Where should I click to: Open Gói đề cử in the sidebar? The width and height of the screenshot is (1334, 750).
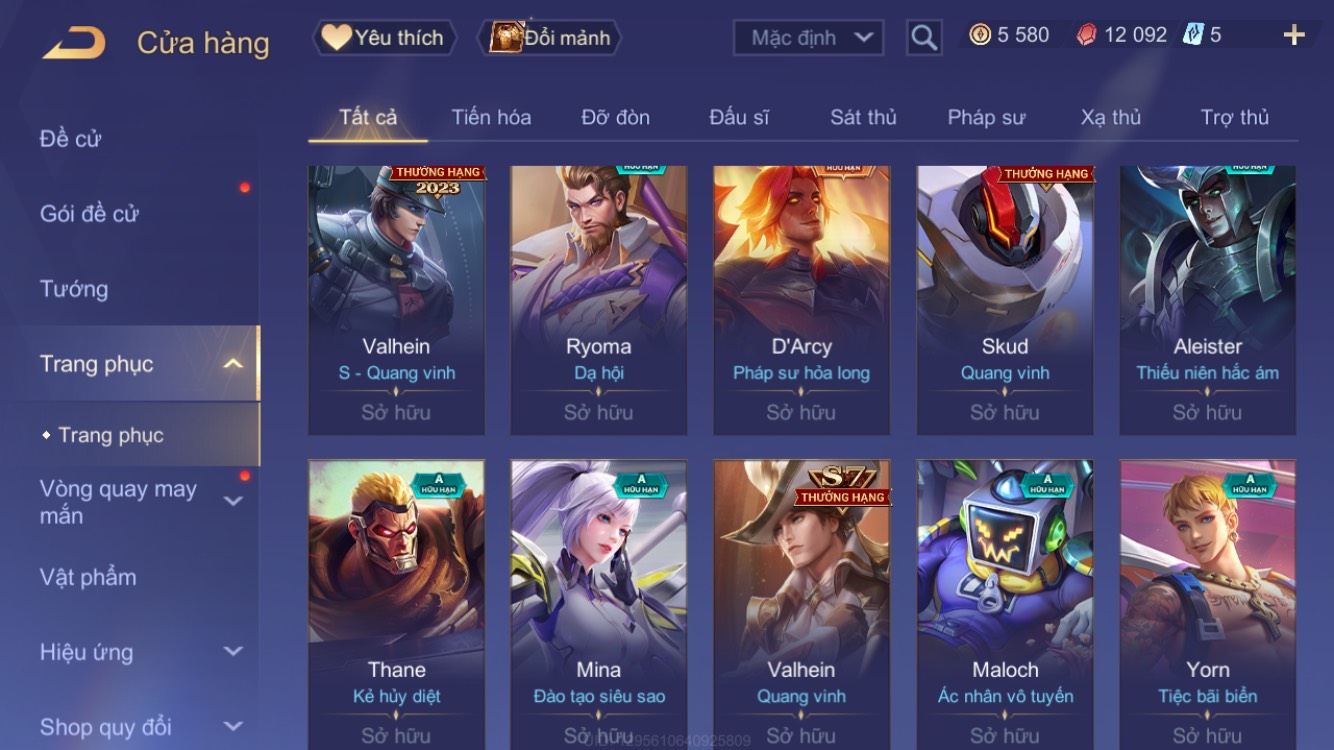tap(89, 213)
